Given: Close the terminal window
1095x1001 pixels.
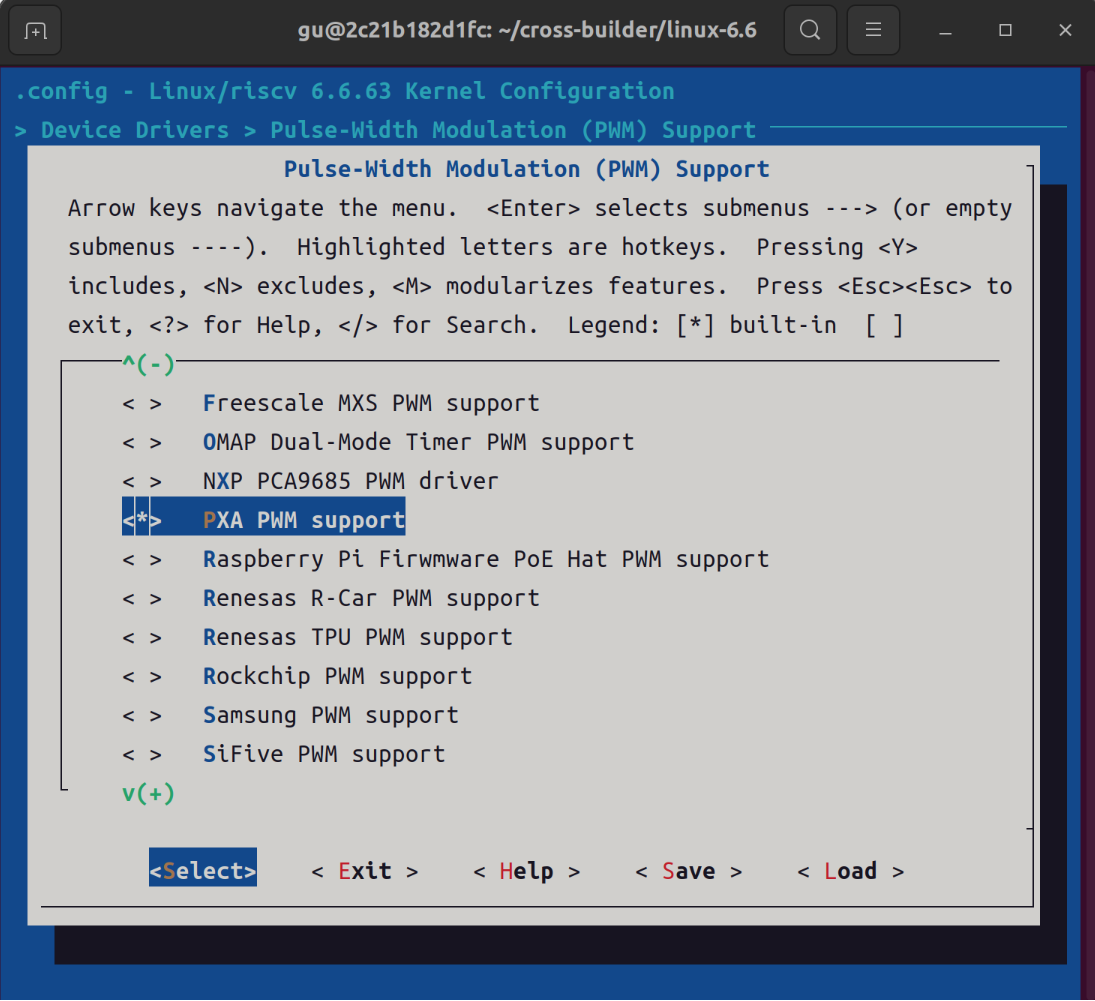Looking at the screenshot, I should pos(1065,30).
